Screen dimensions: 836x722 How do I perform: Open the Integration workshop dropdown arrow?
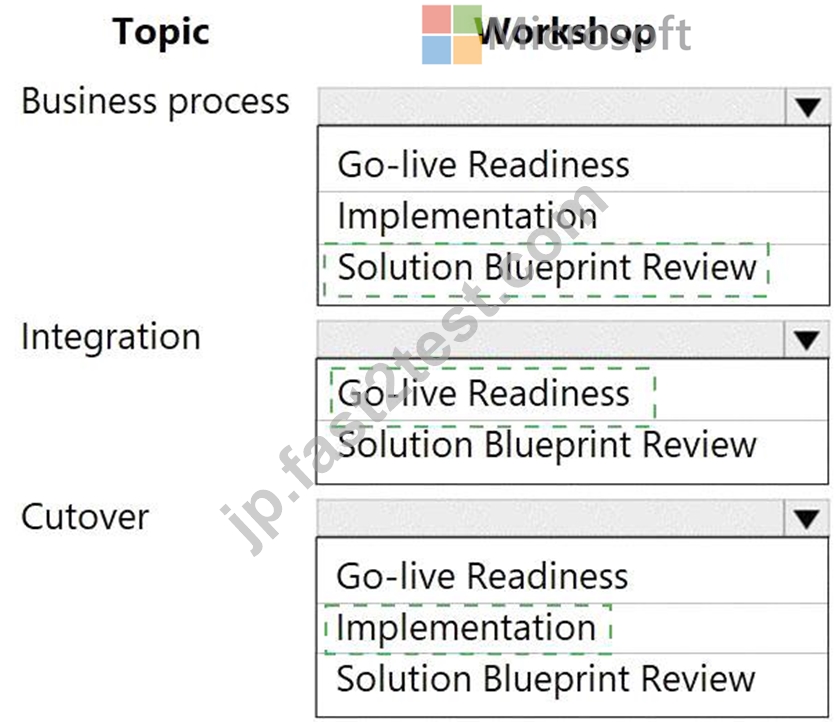click(x=807, y=340)
